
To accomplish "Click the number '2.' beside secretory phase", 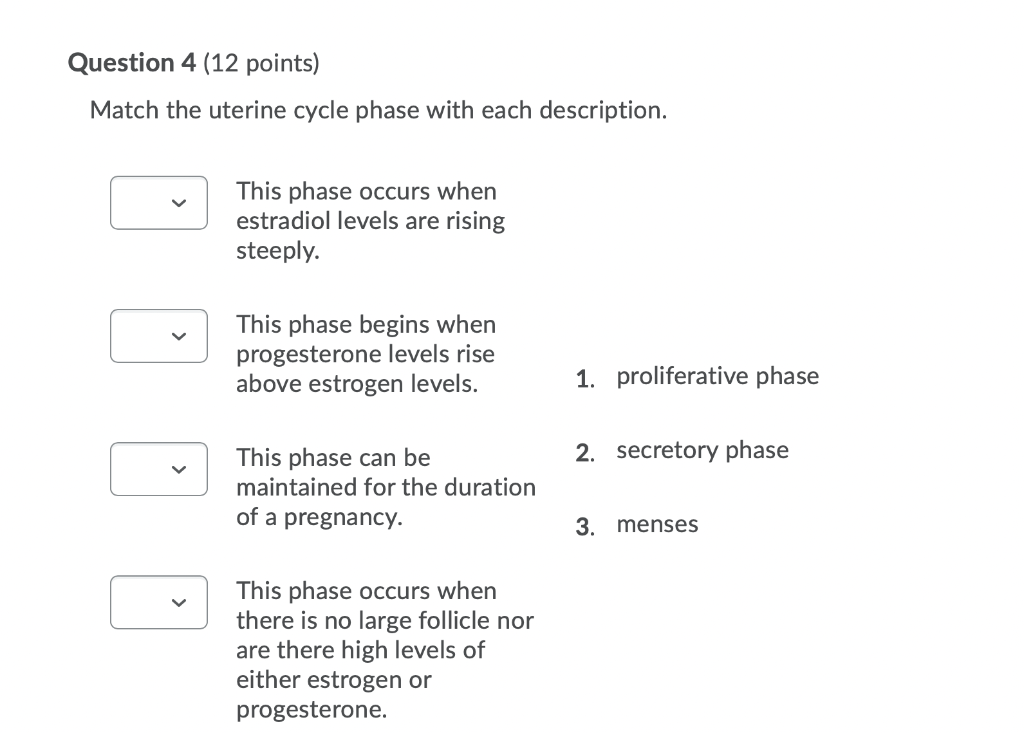I will [585, 451].
